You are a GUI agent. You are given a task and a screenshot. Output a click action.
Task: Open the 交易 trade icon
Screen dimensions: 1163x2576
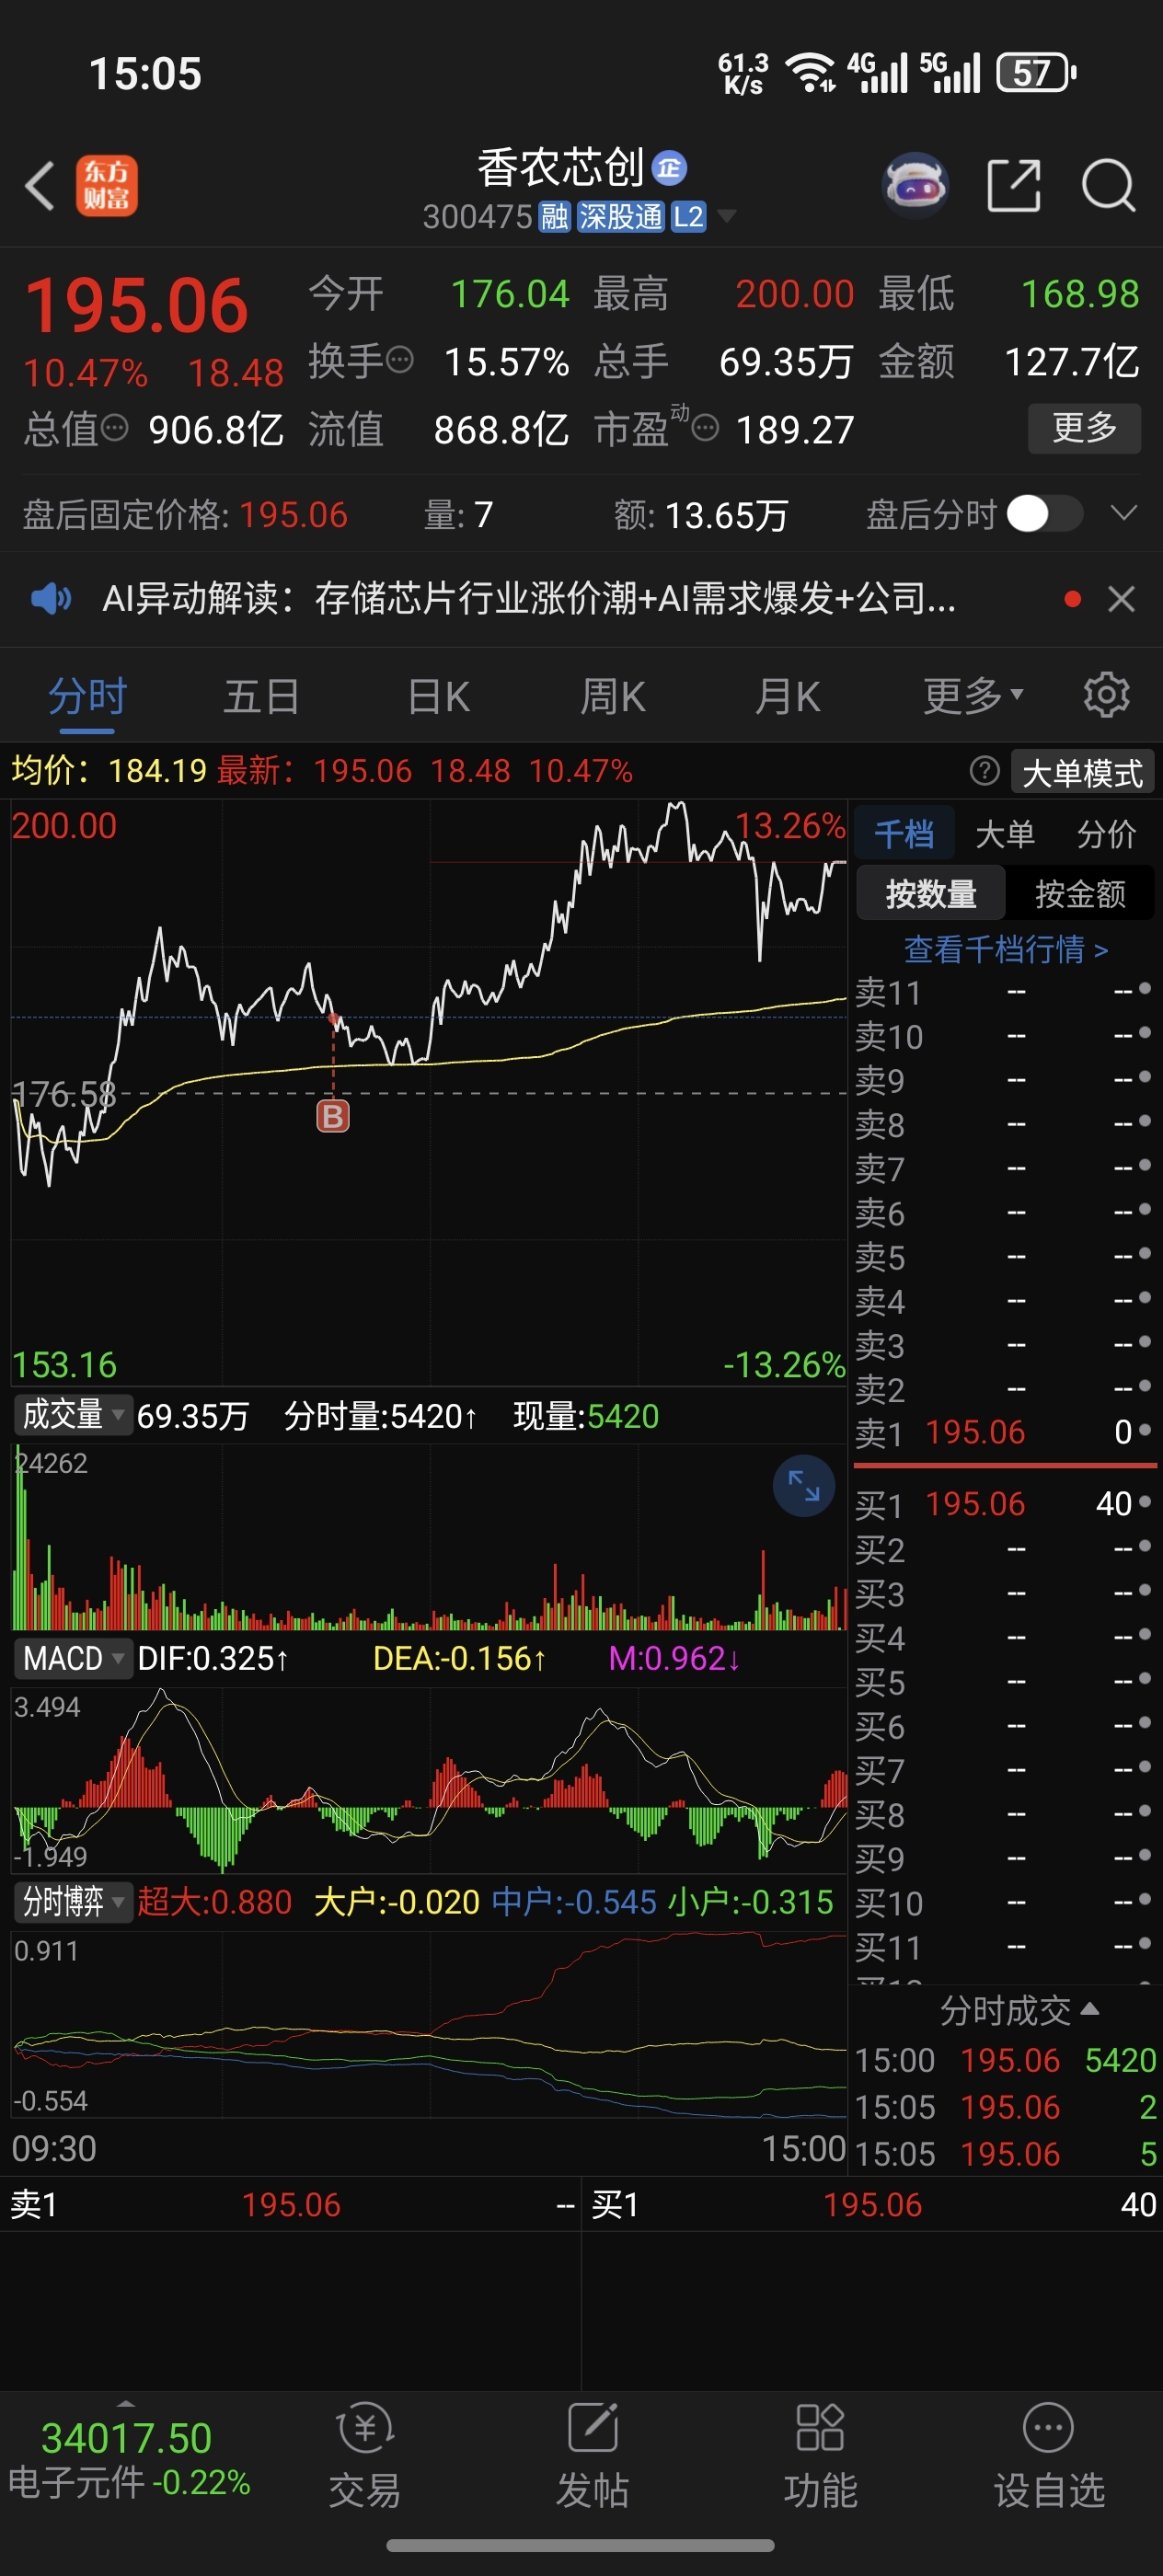(365, 2456)
